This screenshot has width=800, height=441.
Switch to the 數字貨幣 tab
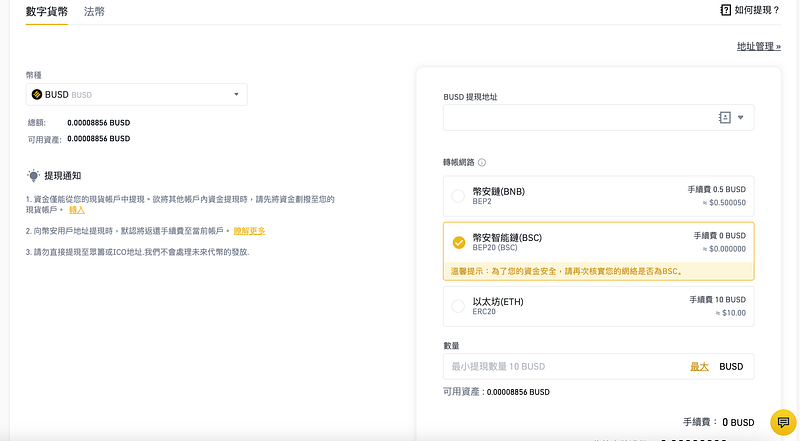pyautogui.click(x=46, y=11)
